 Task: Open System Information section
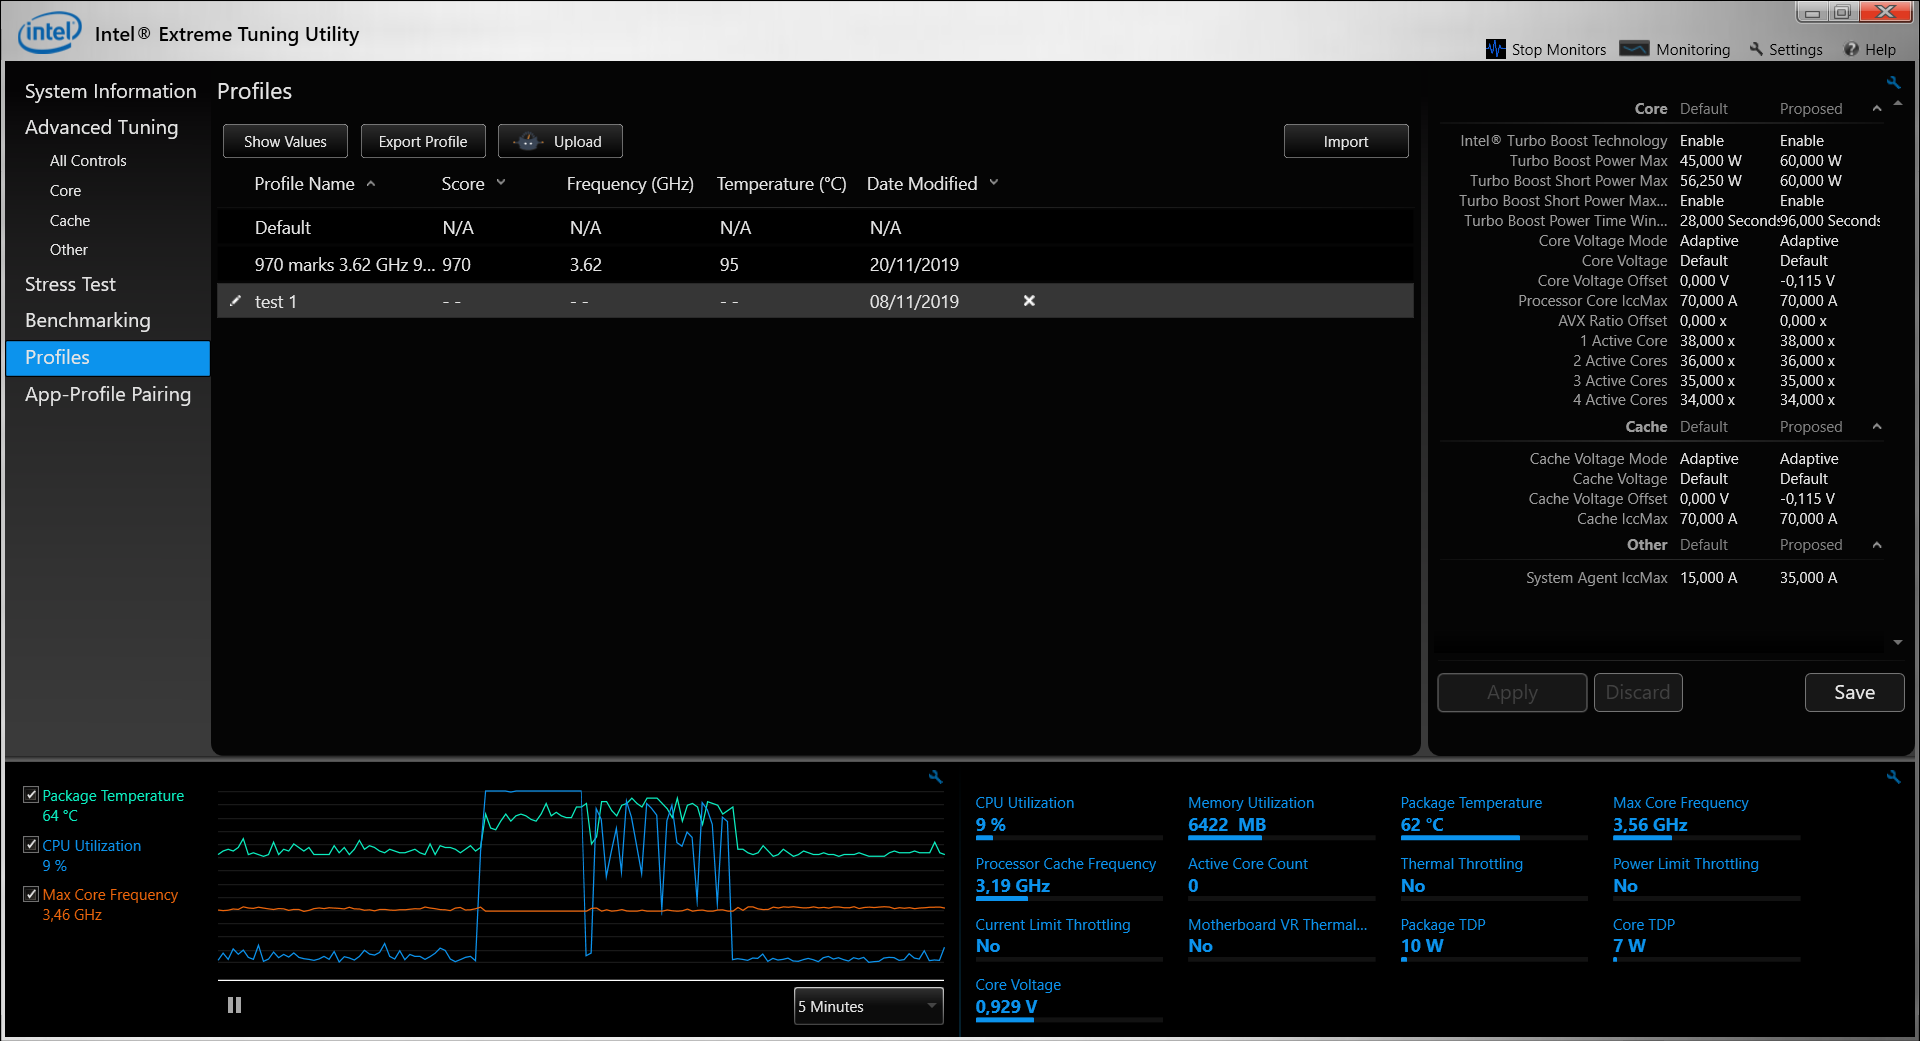(110, 91)
